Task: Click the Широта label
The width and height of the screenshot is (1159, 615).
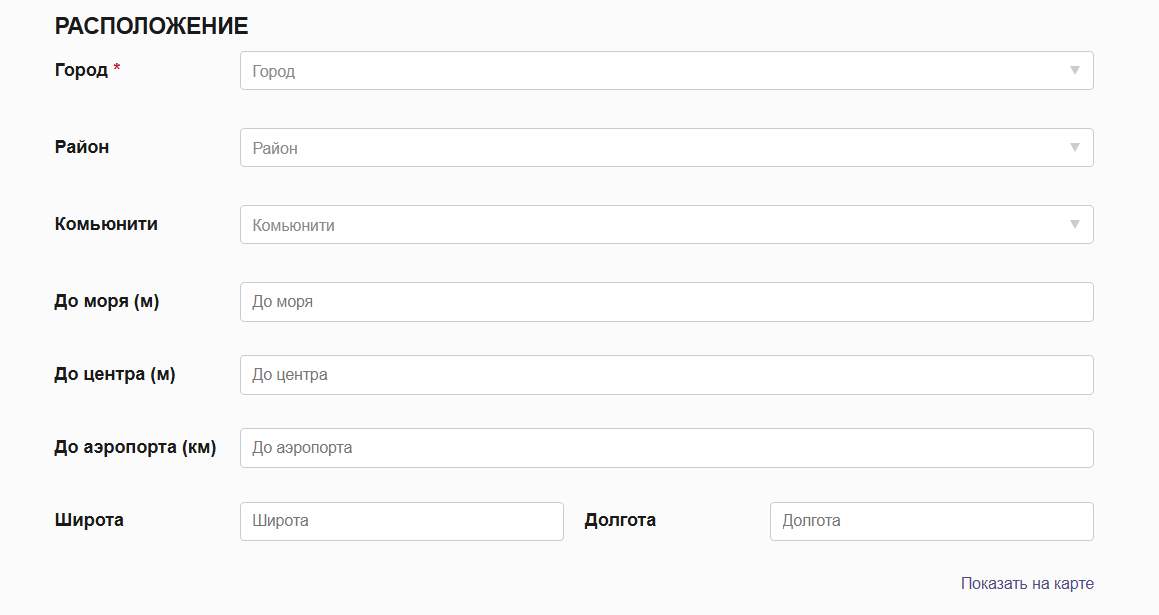Action: click(x=89, y=520)
